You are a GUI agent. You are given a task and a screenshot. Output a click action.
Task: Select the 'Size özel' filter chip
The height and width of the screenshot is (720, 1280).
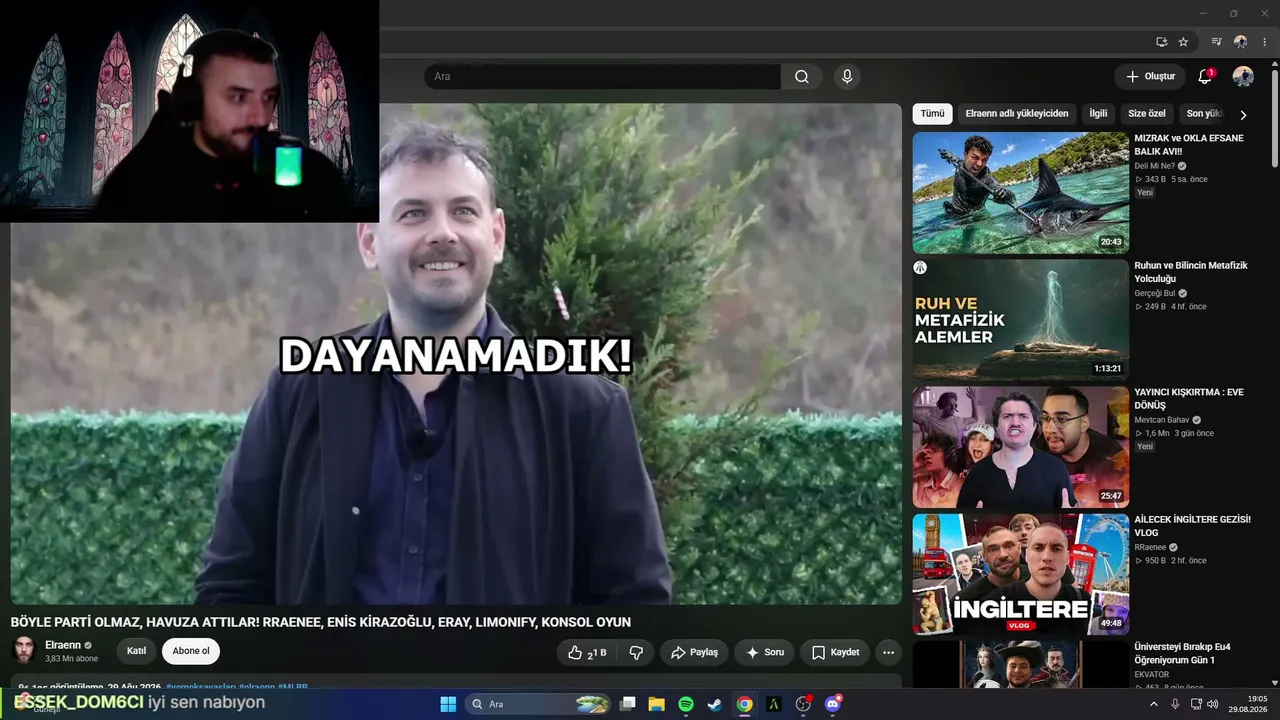click(x=1147, y=114)
